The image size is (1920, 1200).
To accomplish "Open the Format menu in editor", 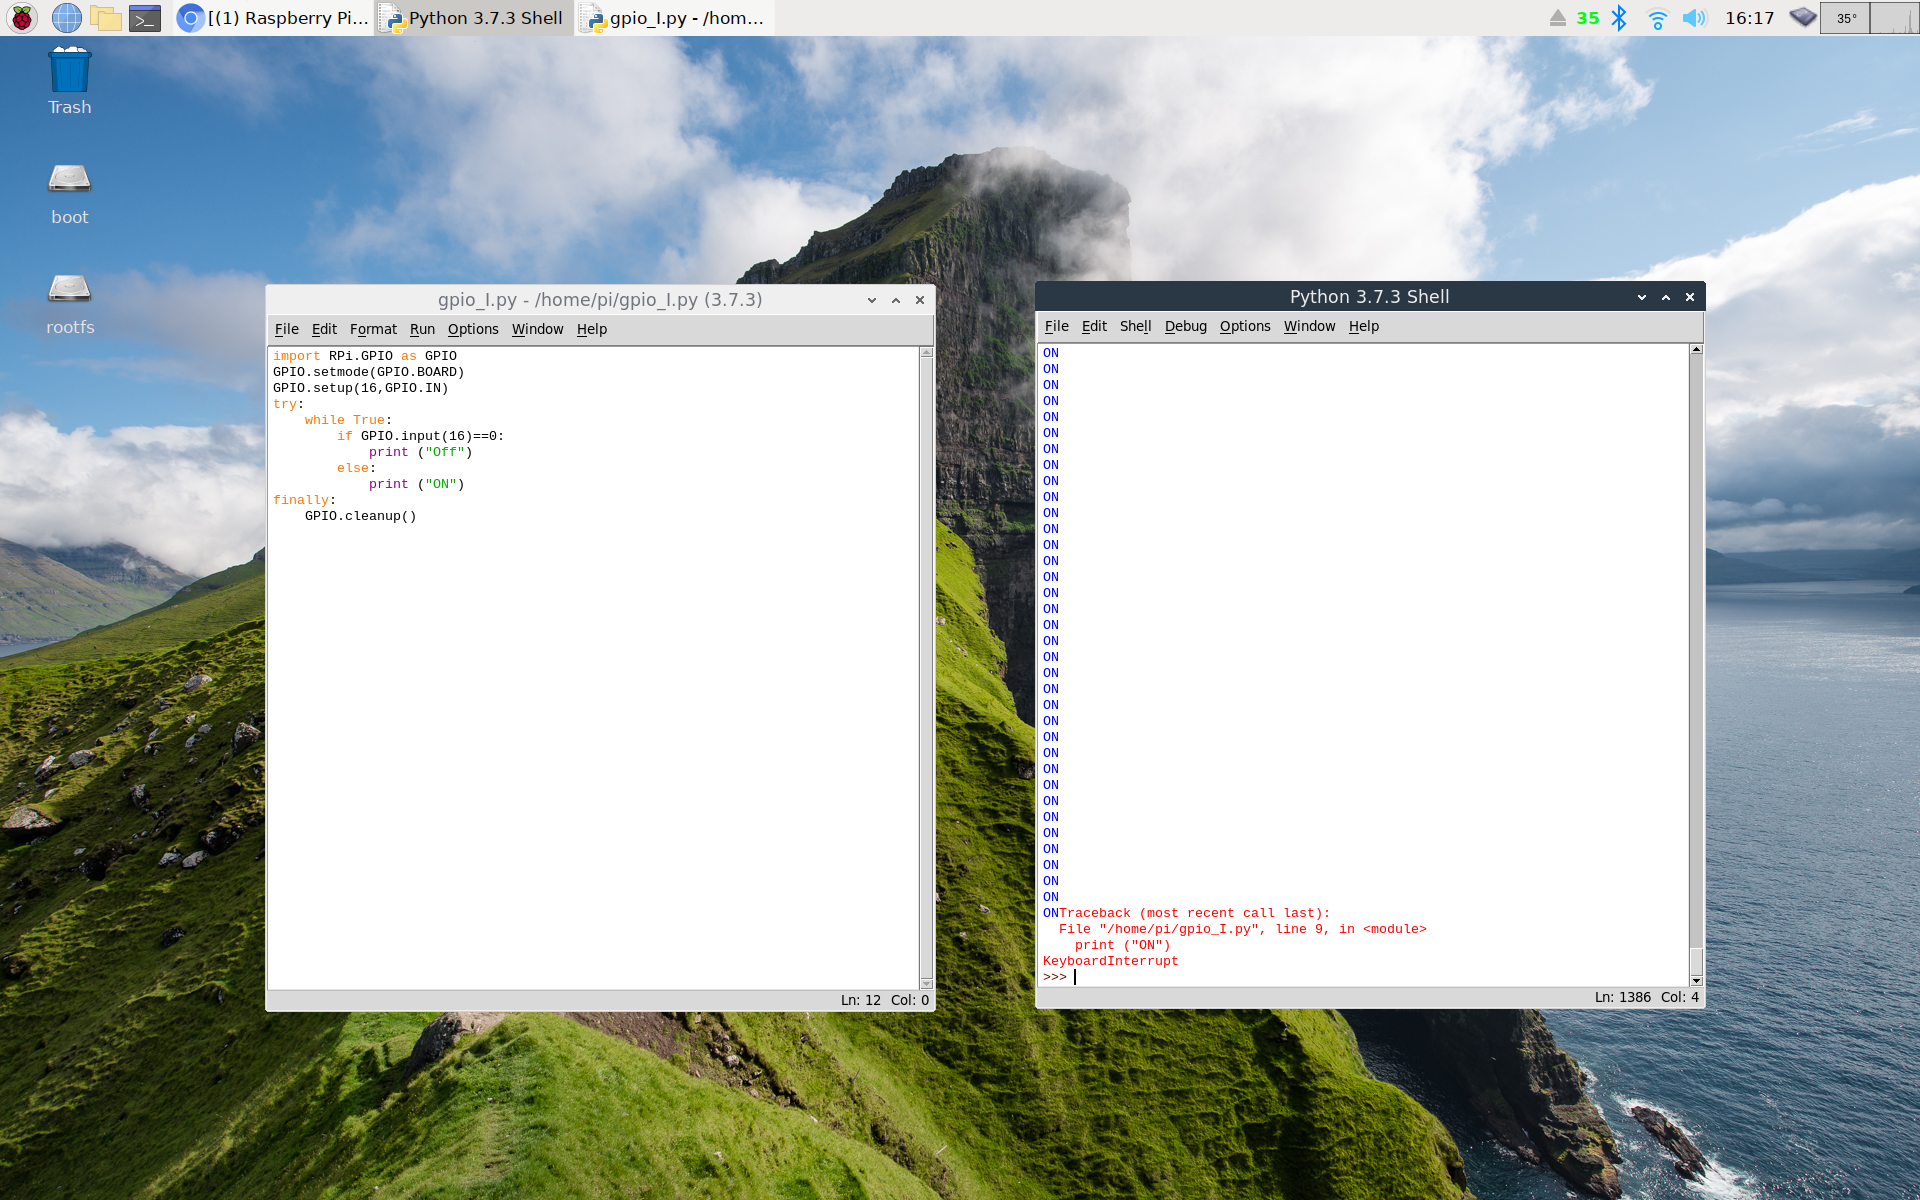I will 373,329.
